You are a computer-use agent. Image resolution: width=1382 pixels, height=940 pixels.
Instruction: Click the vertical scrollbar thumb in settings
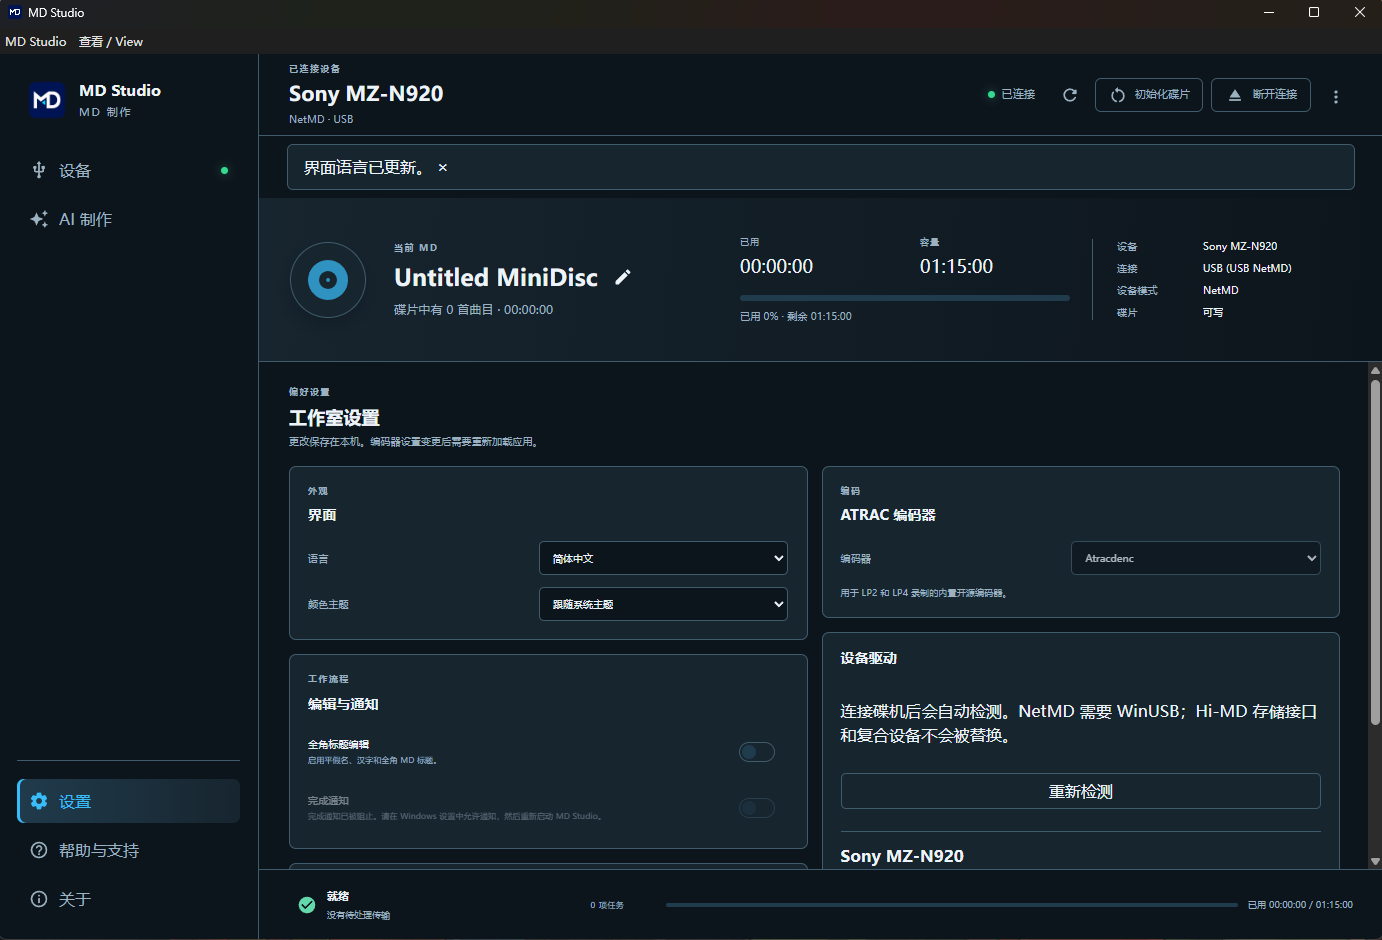(1375, 552)
